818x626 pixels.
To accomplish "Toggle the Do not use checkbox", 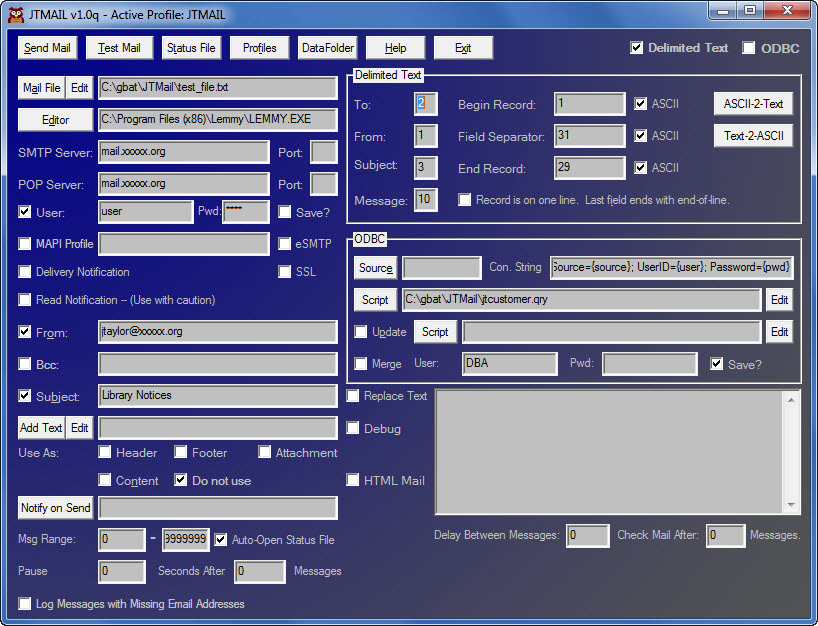I will point(181,480).
